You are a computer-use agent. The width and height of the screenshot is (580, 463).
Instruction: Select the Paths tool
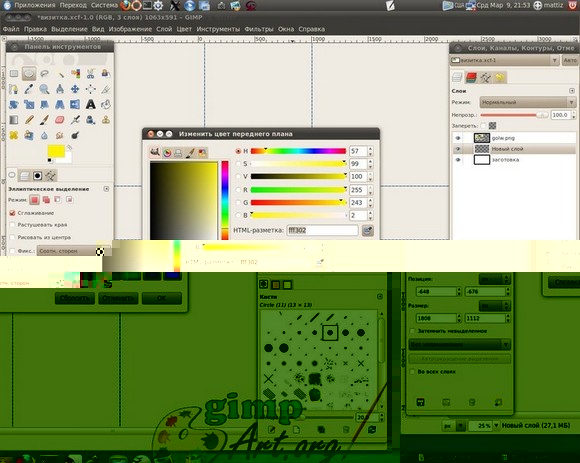click(x=14, y=89)
